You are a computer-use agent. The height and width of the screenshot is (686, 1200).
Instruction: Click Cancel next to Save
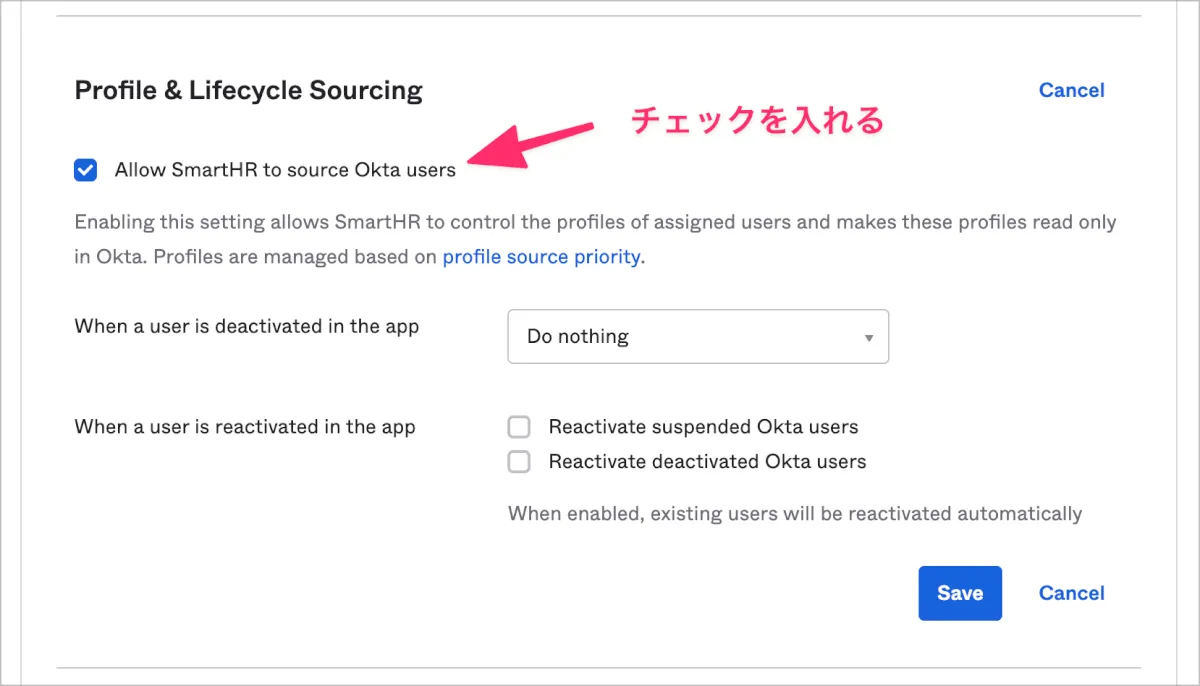coord(1071,593)
